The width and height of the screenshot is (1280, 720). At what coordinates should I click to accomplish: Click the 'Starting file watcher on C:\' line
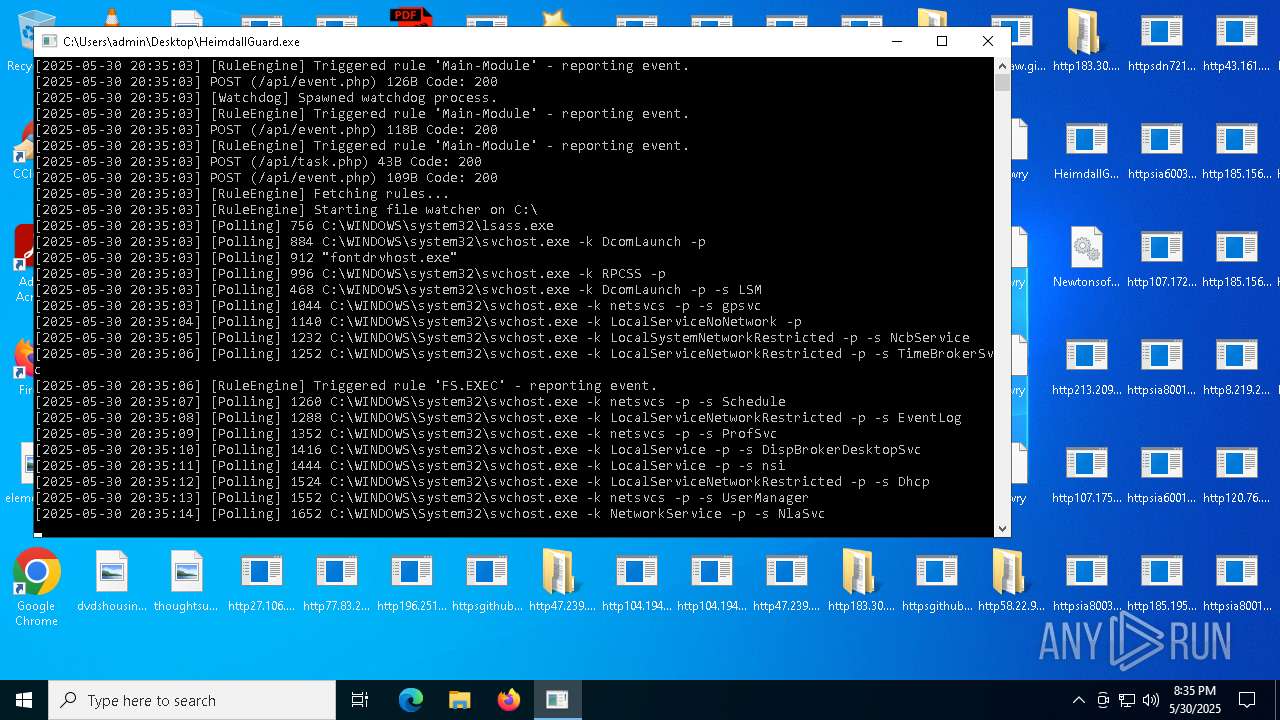coord(287,210)
